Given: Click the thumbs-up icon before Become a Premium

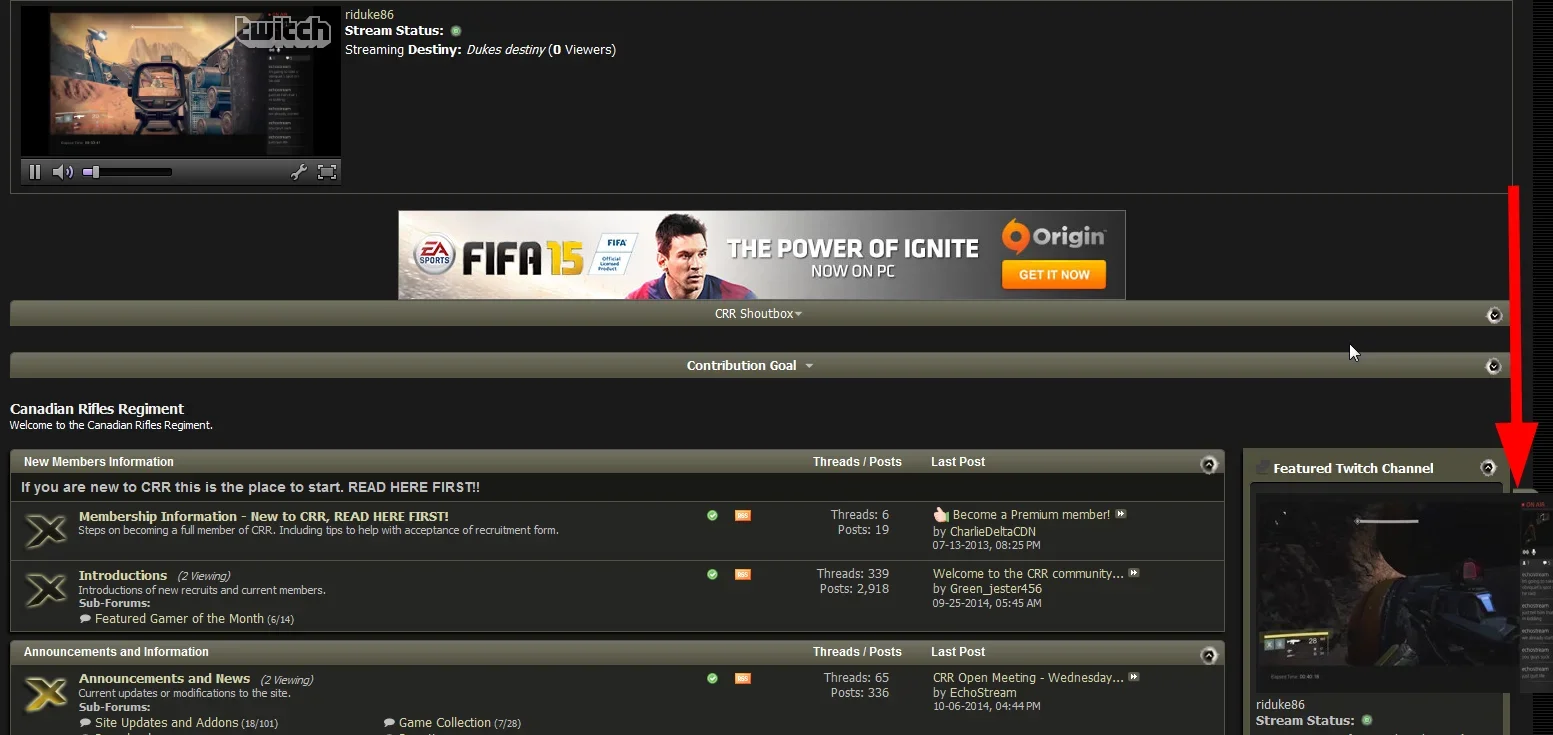Looking at the screenshot, I should [940, 514].
